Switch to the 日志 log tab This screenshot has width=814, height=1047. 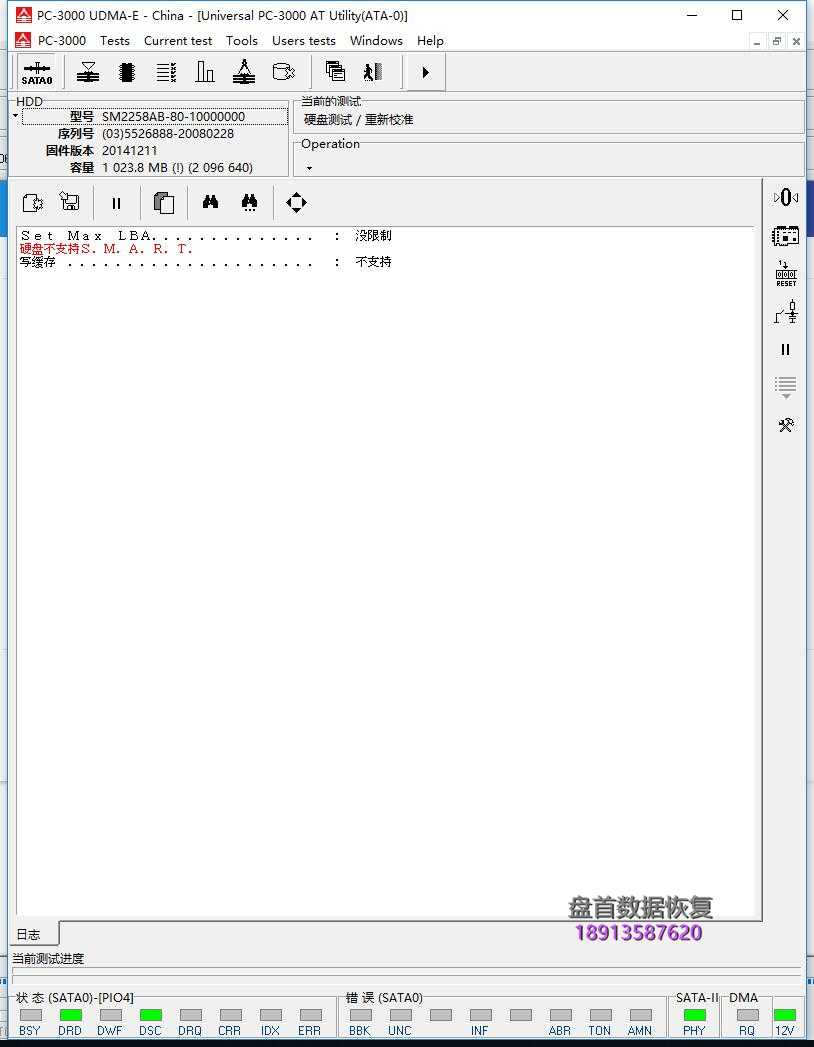[x=29, y=935]
